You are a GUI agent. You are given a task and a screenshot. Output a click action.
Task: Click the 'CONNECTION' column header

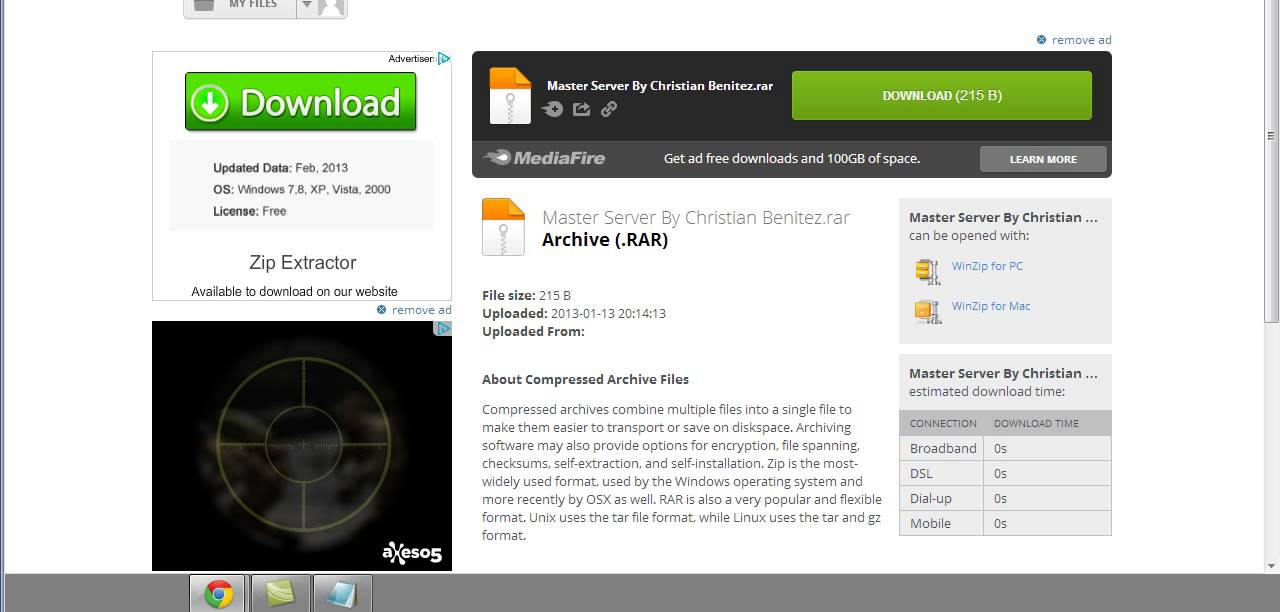pos(943,424)
